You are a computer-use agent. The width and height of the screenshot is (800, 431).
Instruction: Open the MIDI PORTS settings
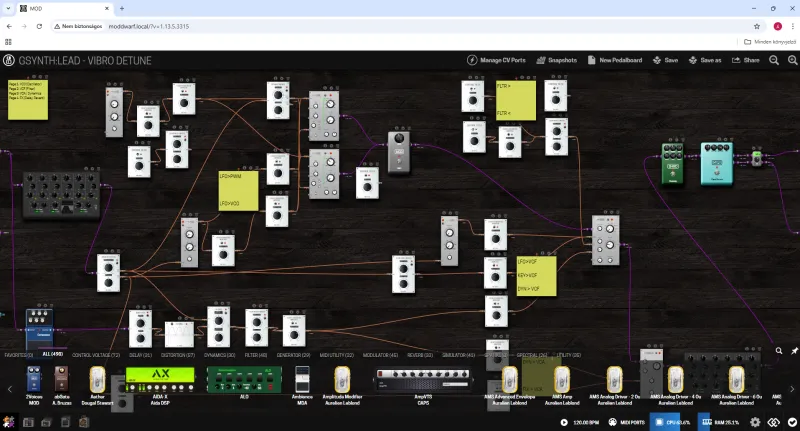click(627, 422)
